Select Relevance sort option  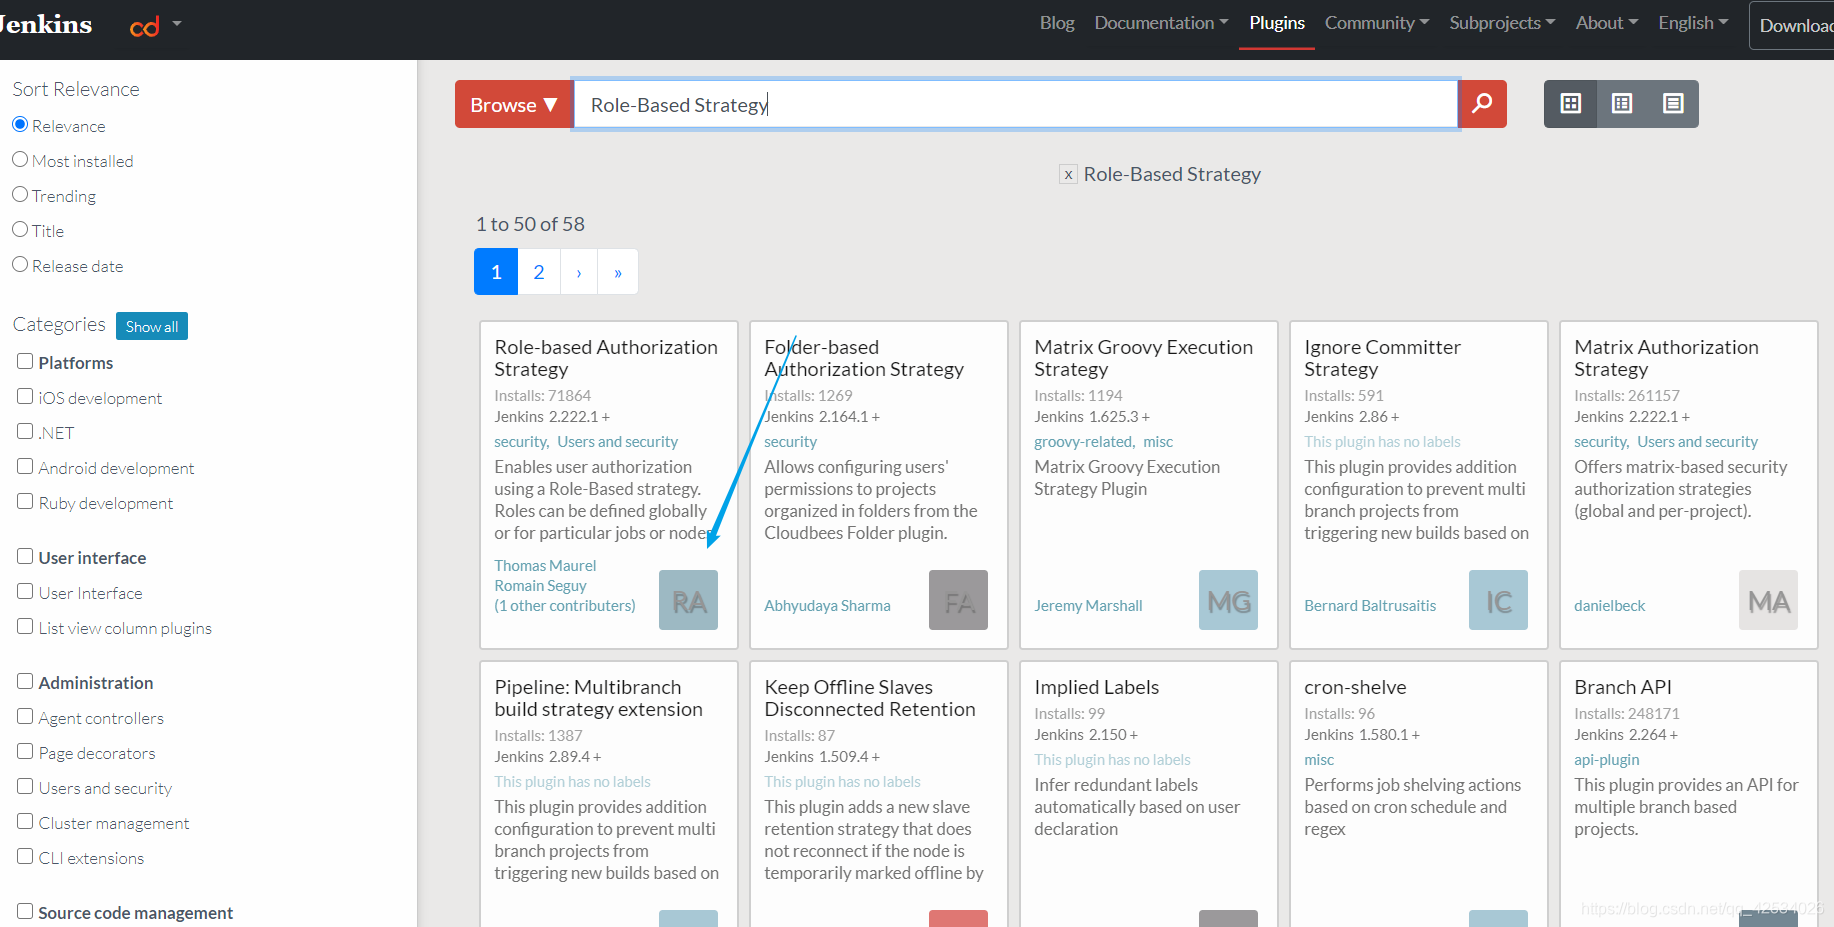[x=20, y=125]
